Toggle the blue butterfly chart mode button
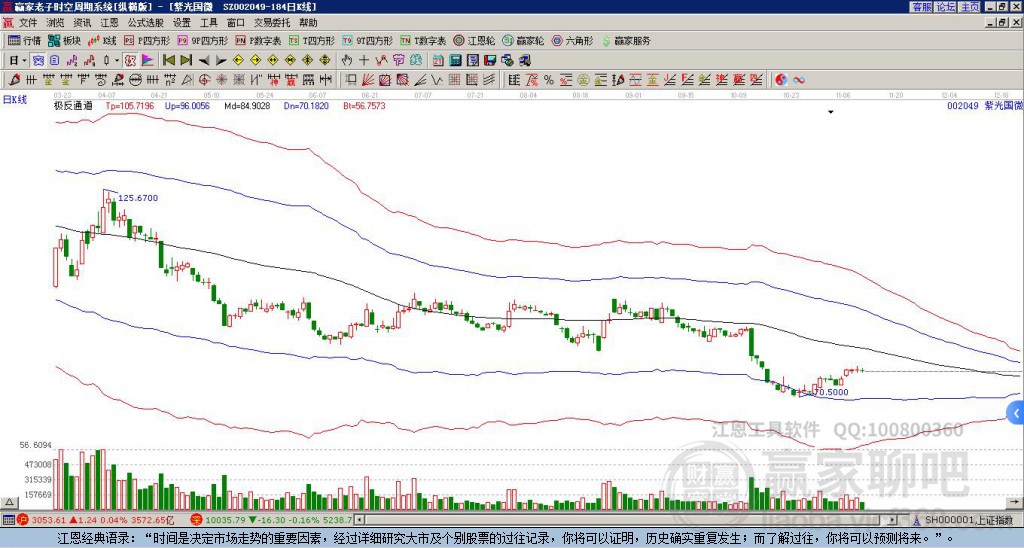 38,60
